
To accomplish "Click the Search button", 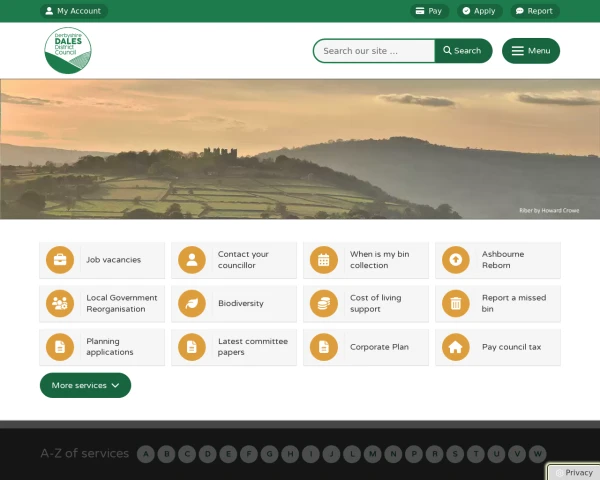I will [x=463, y=51].
